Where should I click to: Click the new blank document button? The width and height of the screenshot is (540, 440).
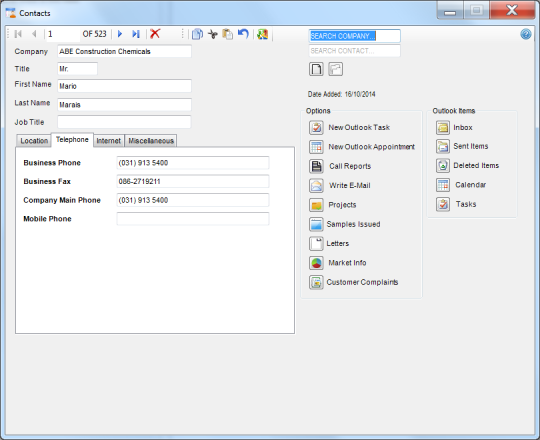pyautogui.click(x=316, y=69)
